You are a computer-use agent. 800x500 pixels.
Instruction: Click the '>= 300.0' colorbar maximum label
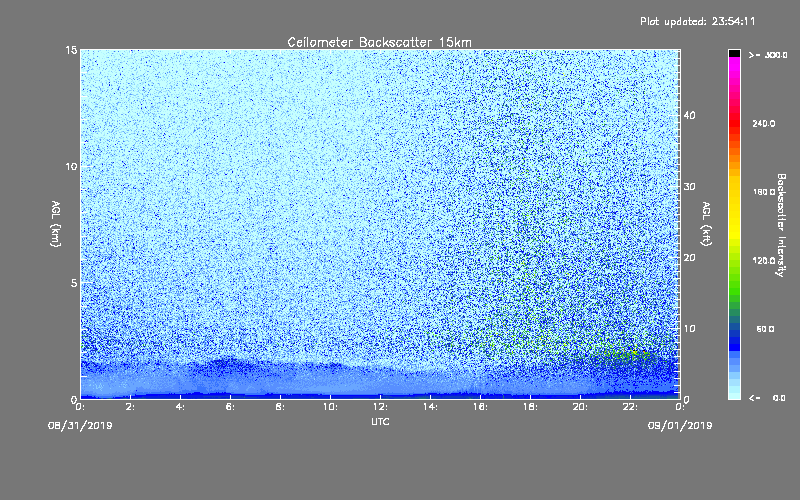click(768, 55)
